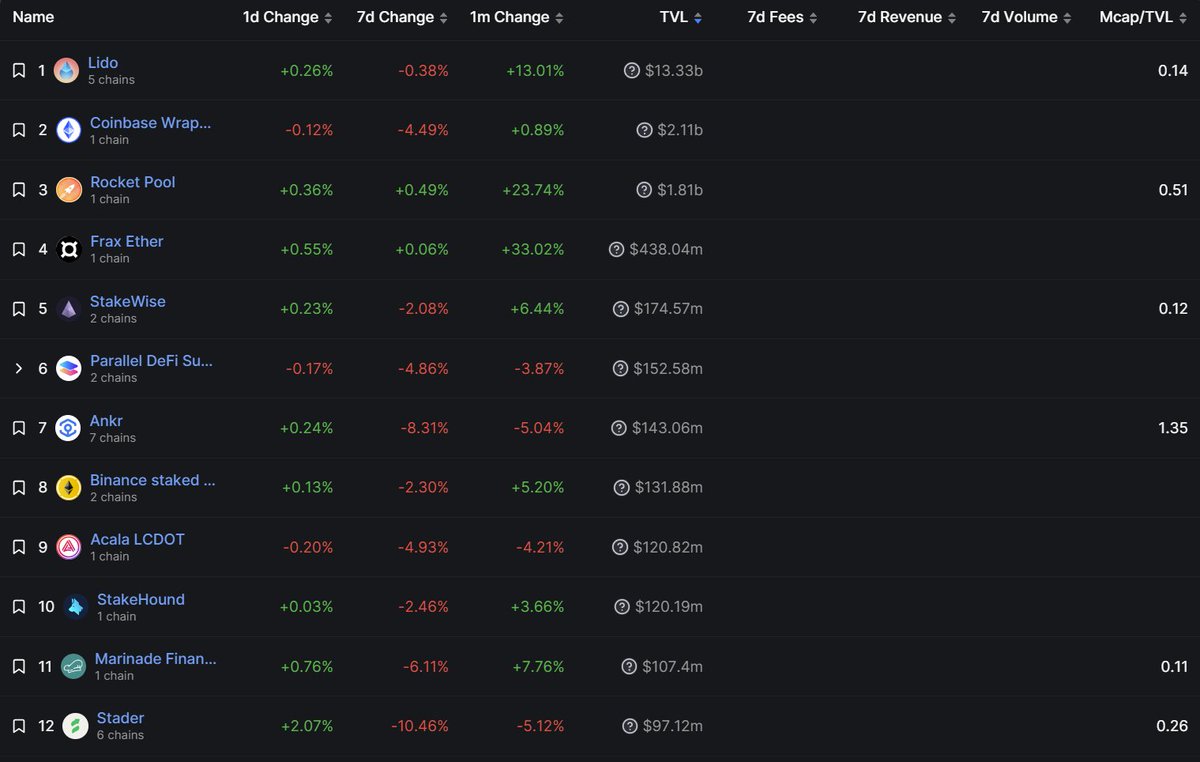Bookmark the Marinade Finance row

pyautogui.click(x=18, y=666)
